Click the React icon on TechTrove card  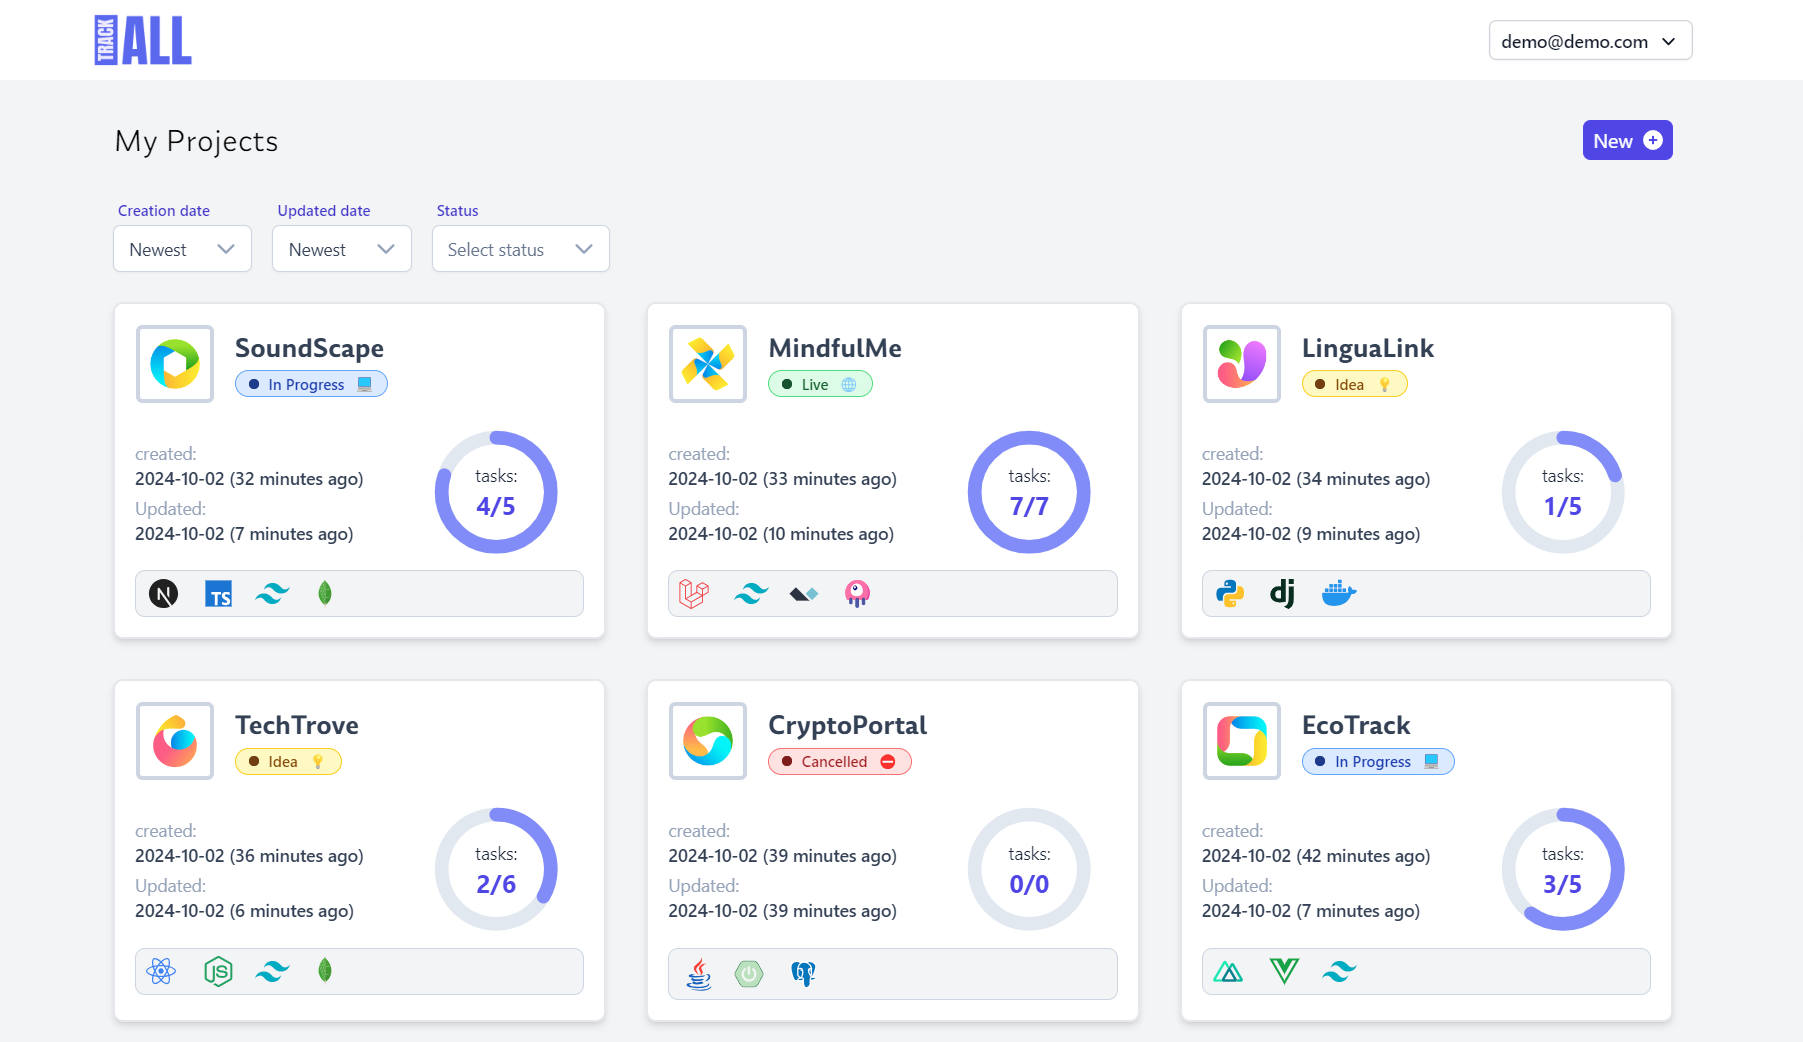[x=161, y=971]
